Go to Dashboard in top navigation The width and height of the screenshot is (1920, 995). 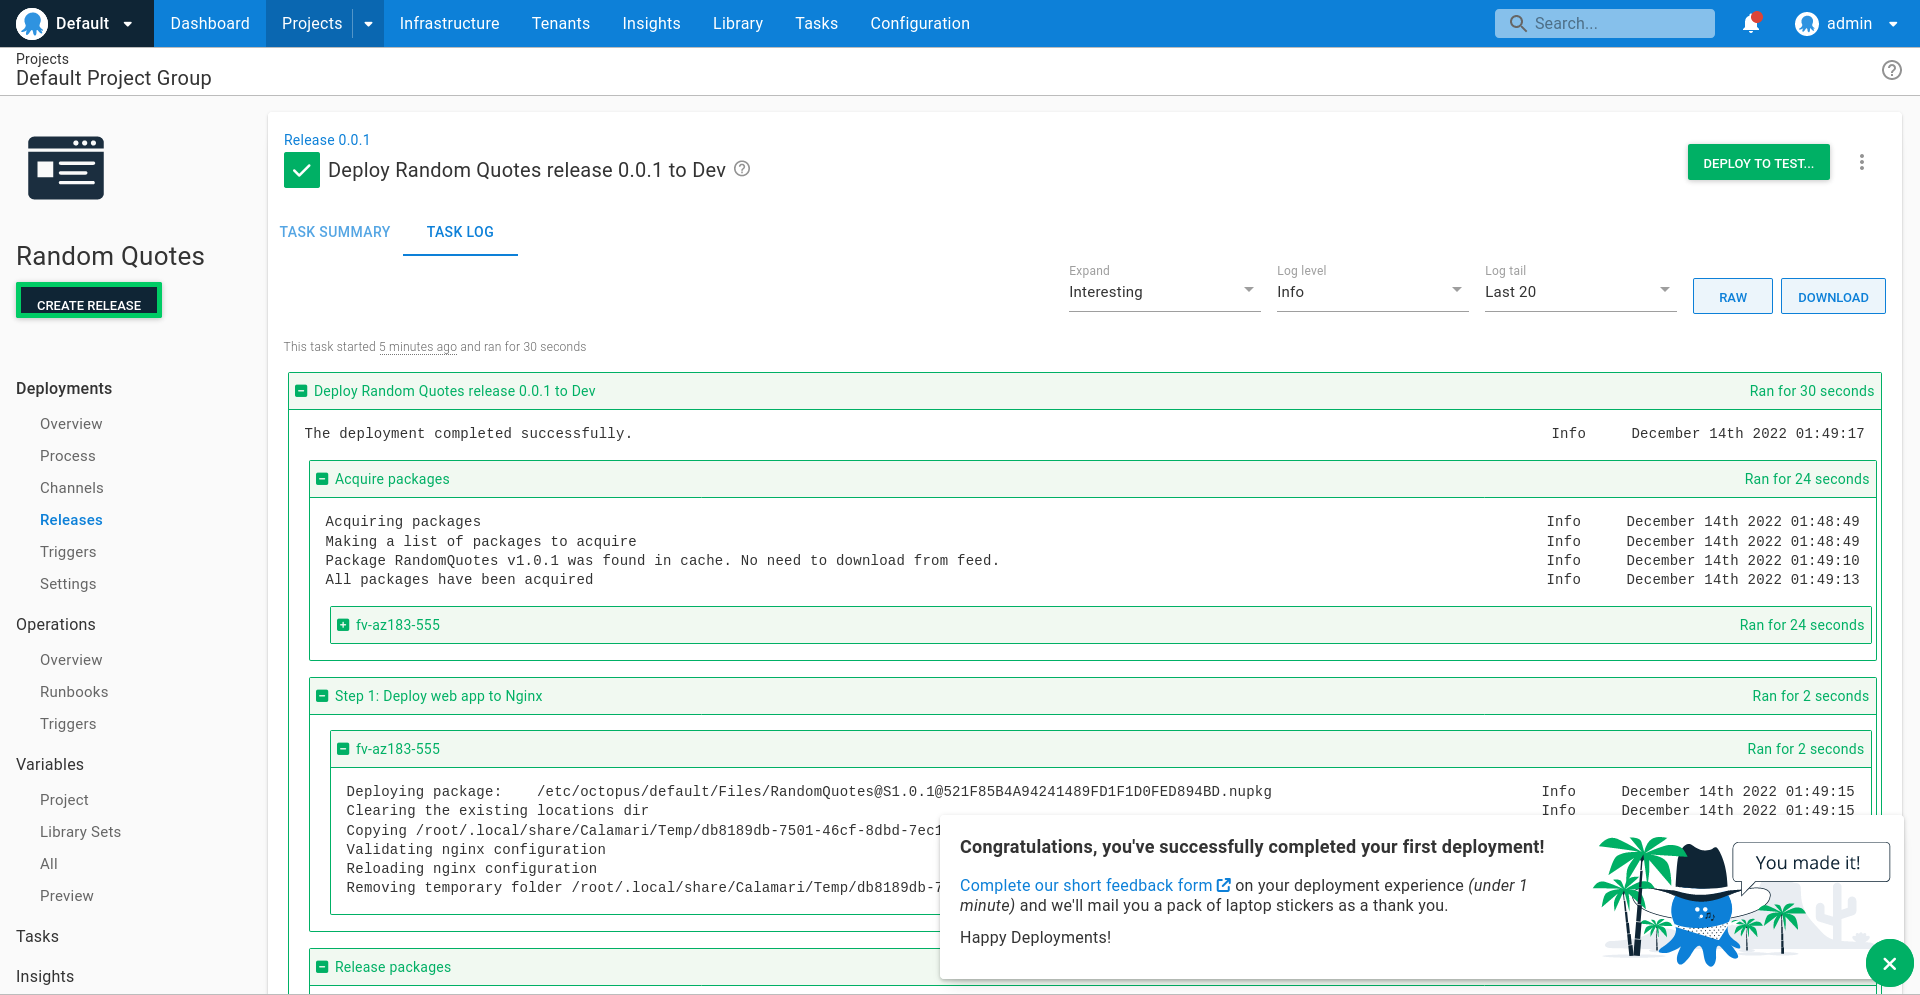tap(210, 23)
